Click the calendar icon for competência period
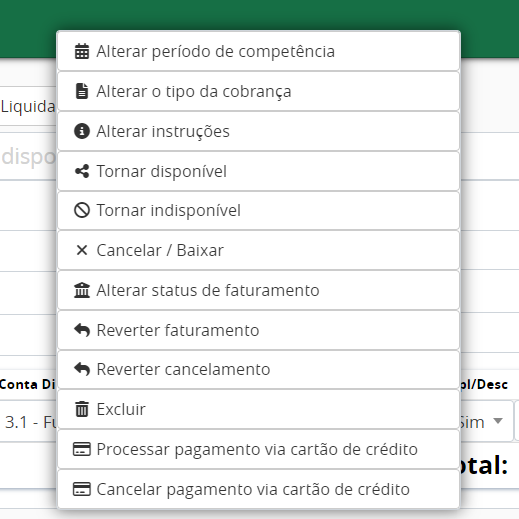 tap(82, 51)
